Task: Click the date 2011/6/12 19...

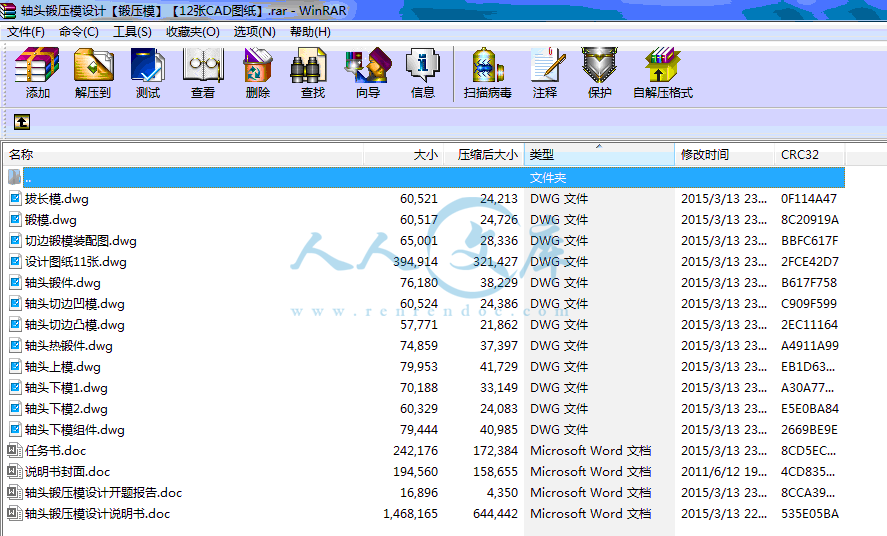Action: coord(724,472)
